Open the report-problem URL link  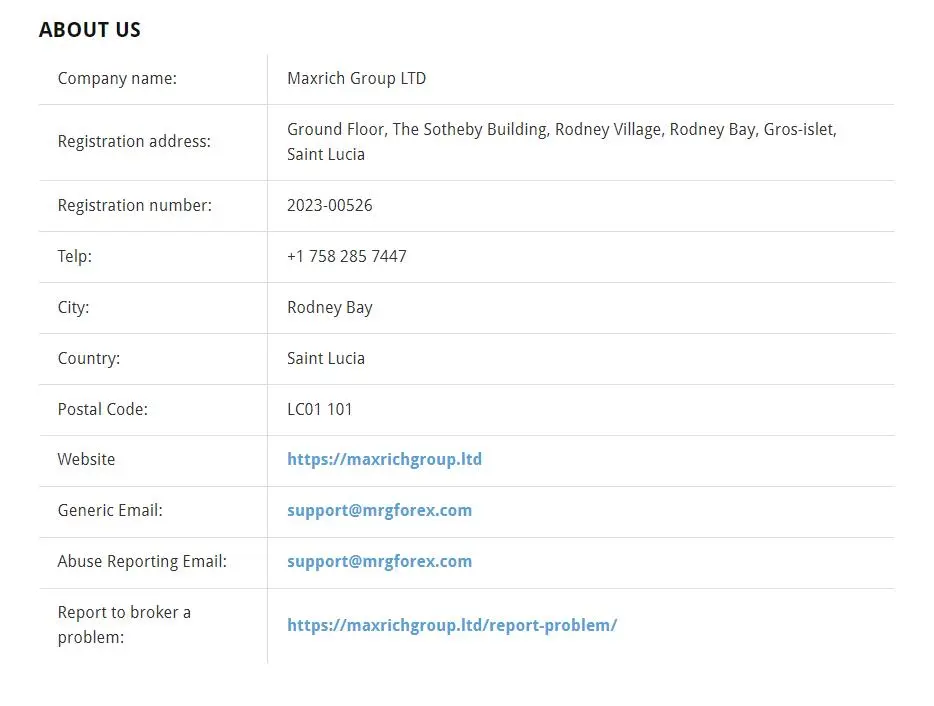452,625
